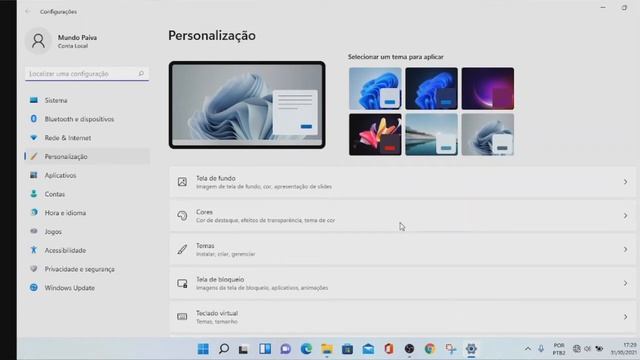Click the Mundo Paiva account avatar
Image resolution: width=640 pixels, height=360 pixels.
[x=38, y=41]
